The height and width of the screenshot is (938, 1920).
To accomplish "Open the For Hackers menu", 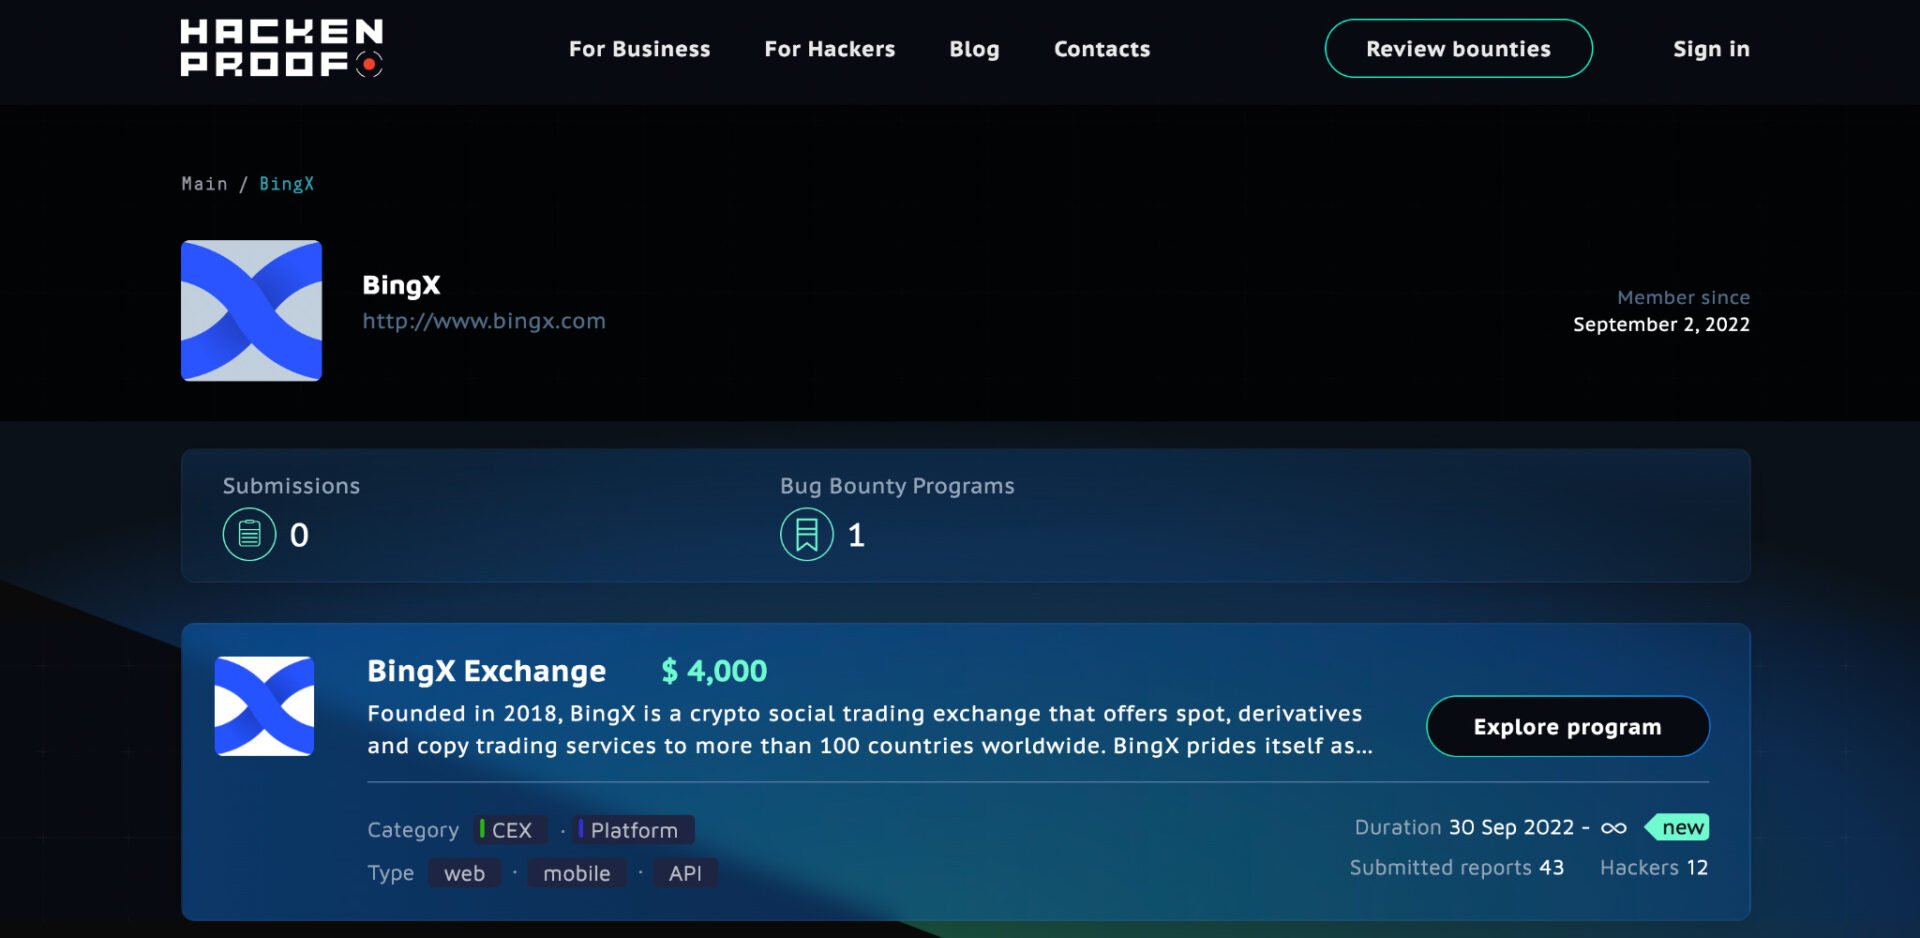I will [x=830, y=49].
